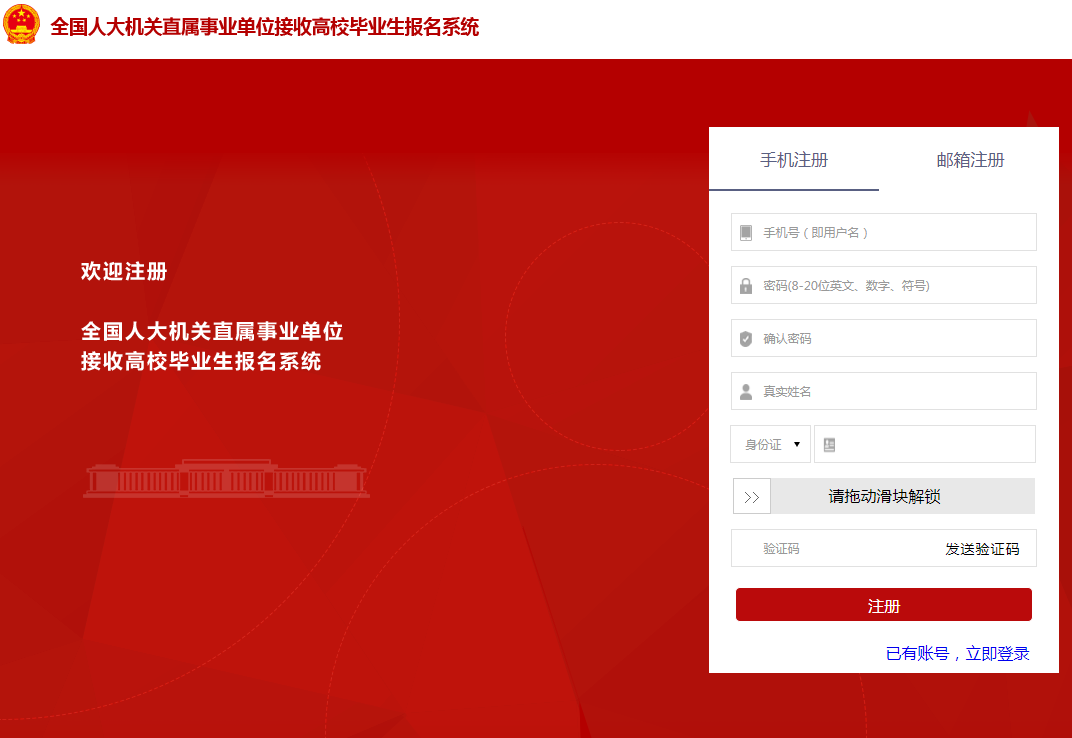Screen dimensions: 1072x738
Task: Click the padlock icon in password field
Action: coord(746,286)
